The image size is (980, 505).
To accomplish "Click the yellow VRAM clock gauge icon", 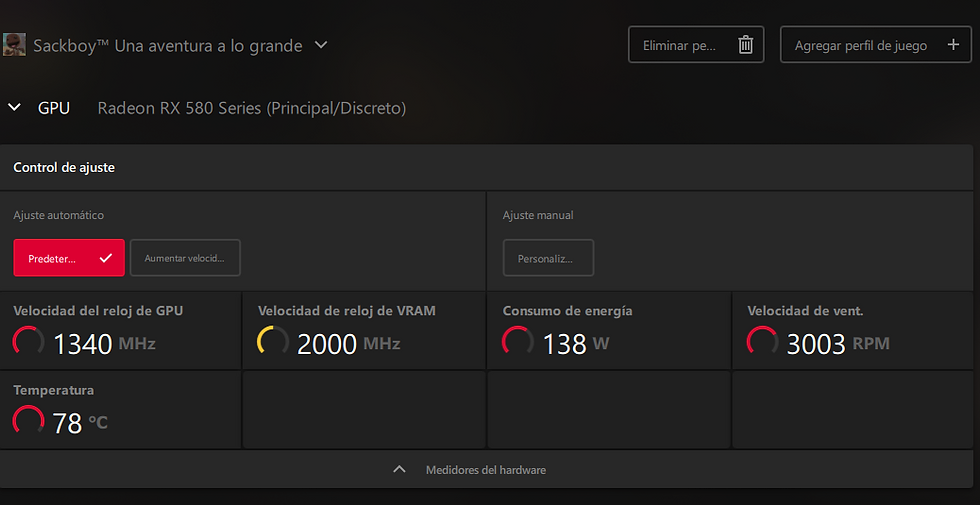I will [x=273, y=341].
